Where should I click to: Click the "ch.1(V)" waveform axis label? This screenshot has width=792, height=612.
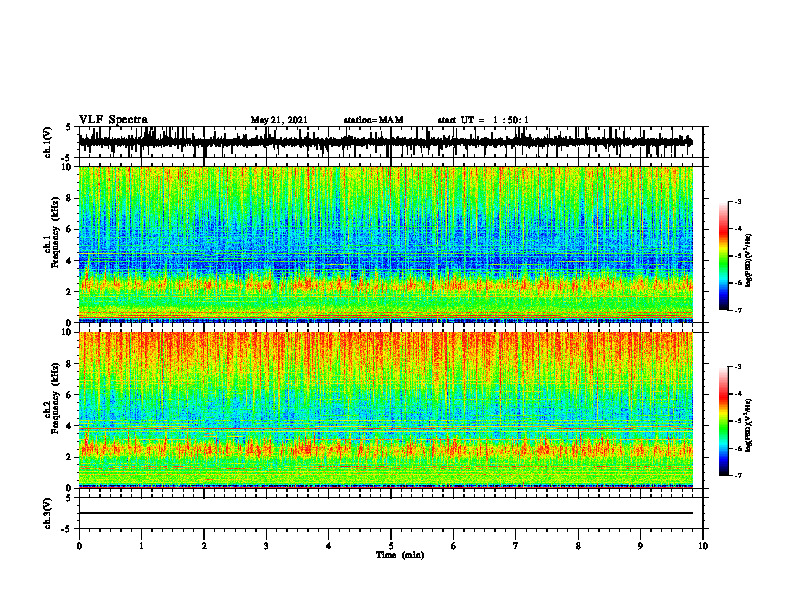(x=47, y=142)
